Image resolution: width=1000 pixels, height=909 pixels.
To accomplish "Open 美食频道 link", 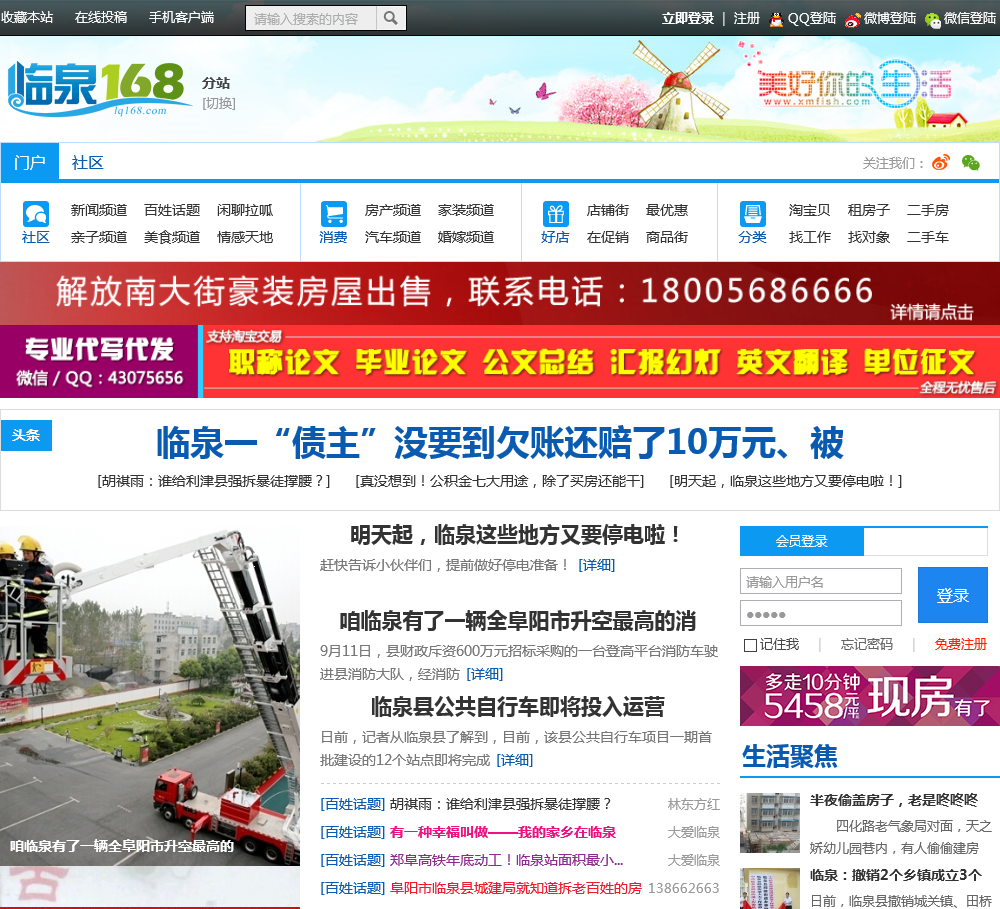I will (172, 237).
